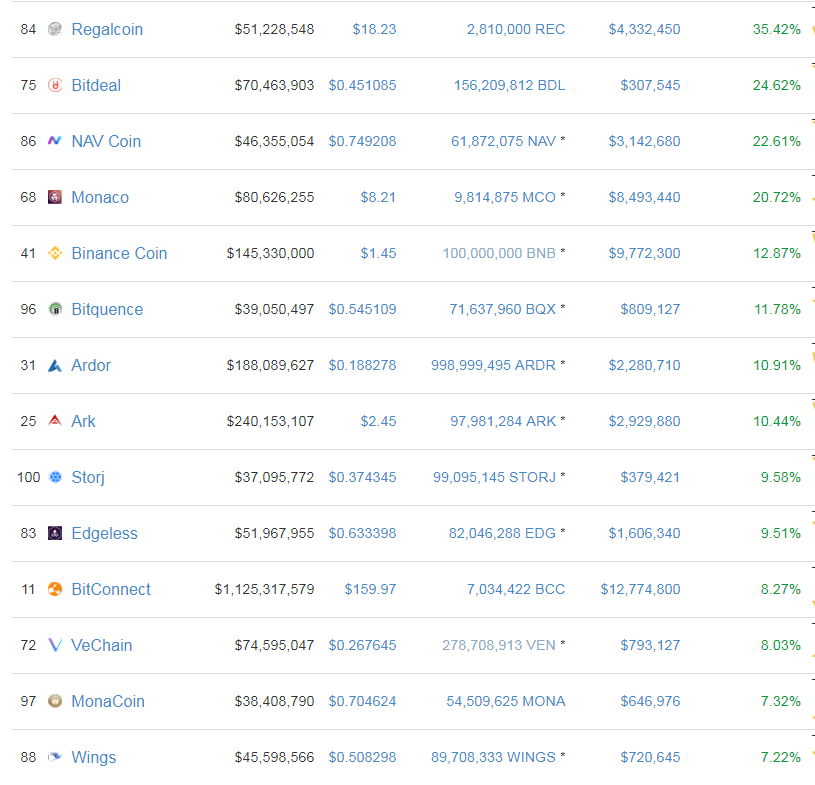Click Bitdeal price $0.451085

(x=362, y=85)
